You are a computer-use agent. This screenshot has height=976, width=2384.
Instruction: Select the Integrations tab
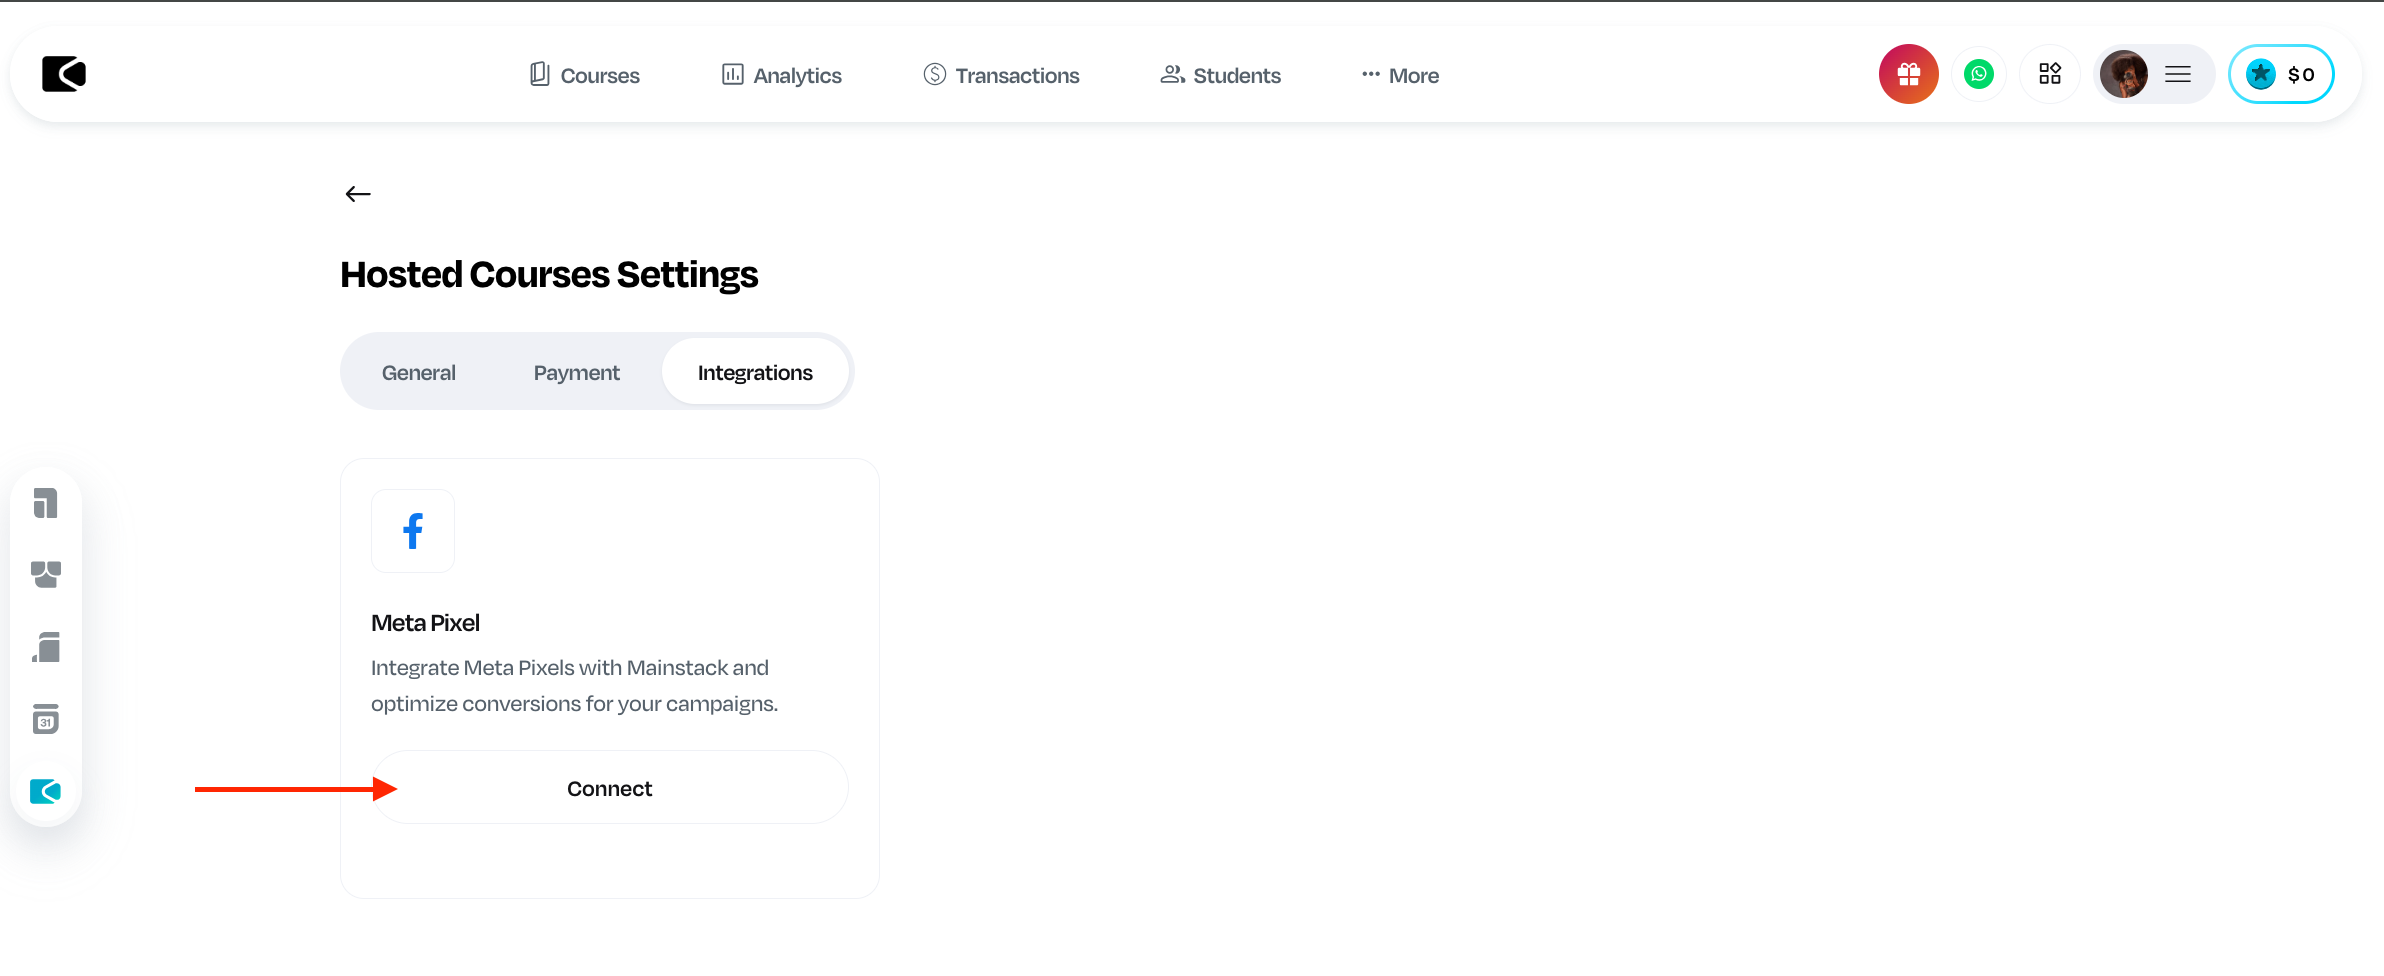tap(755, 373)
